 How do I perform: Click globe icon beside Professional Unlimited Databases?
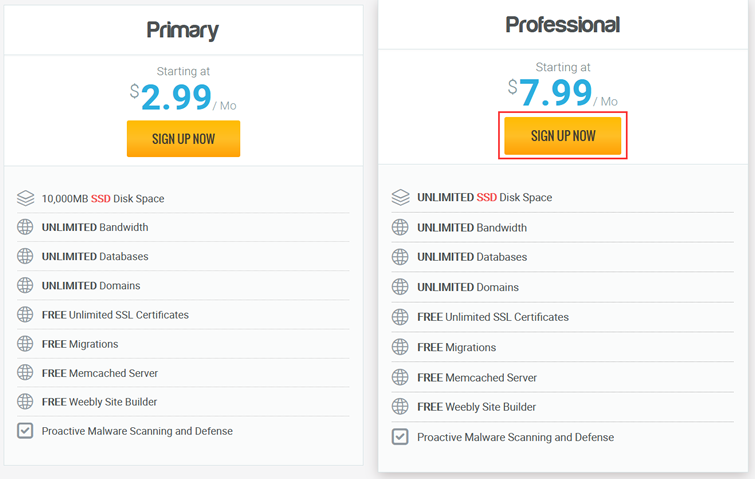(400, 257)
